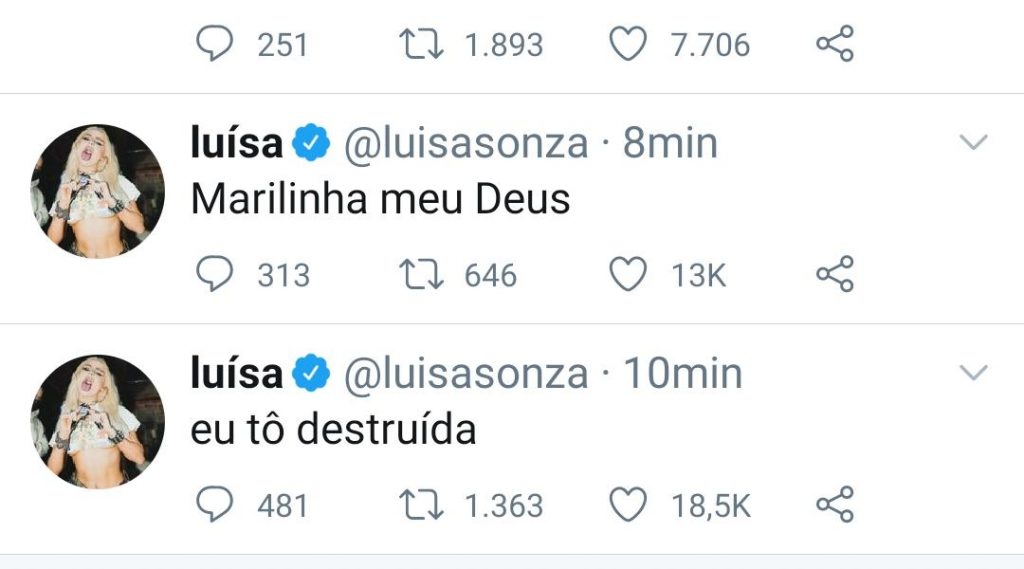The width and height of the screenshot is (1024, 569).
Task: Open @luisasonza handle on the 10min tweet
Action: 466,374
